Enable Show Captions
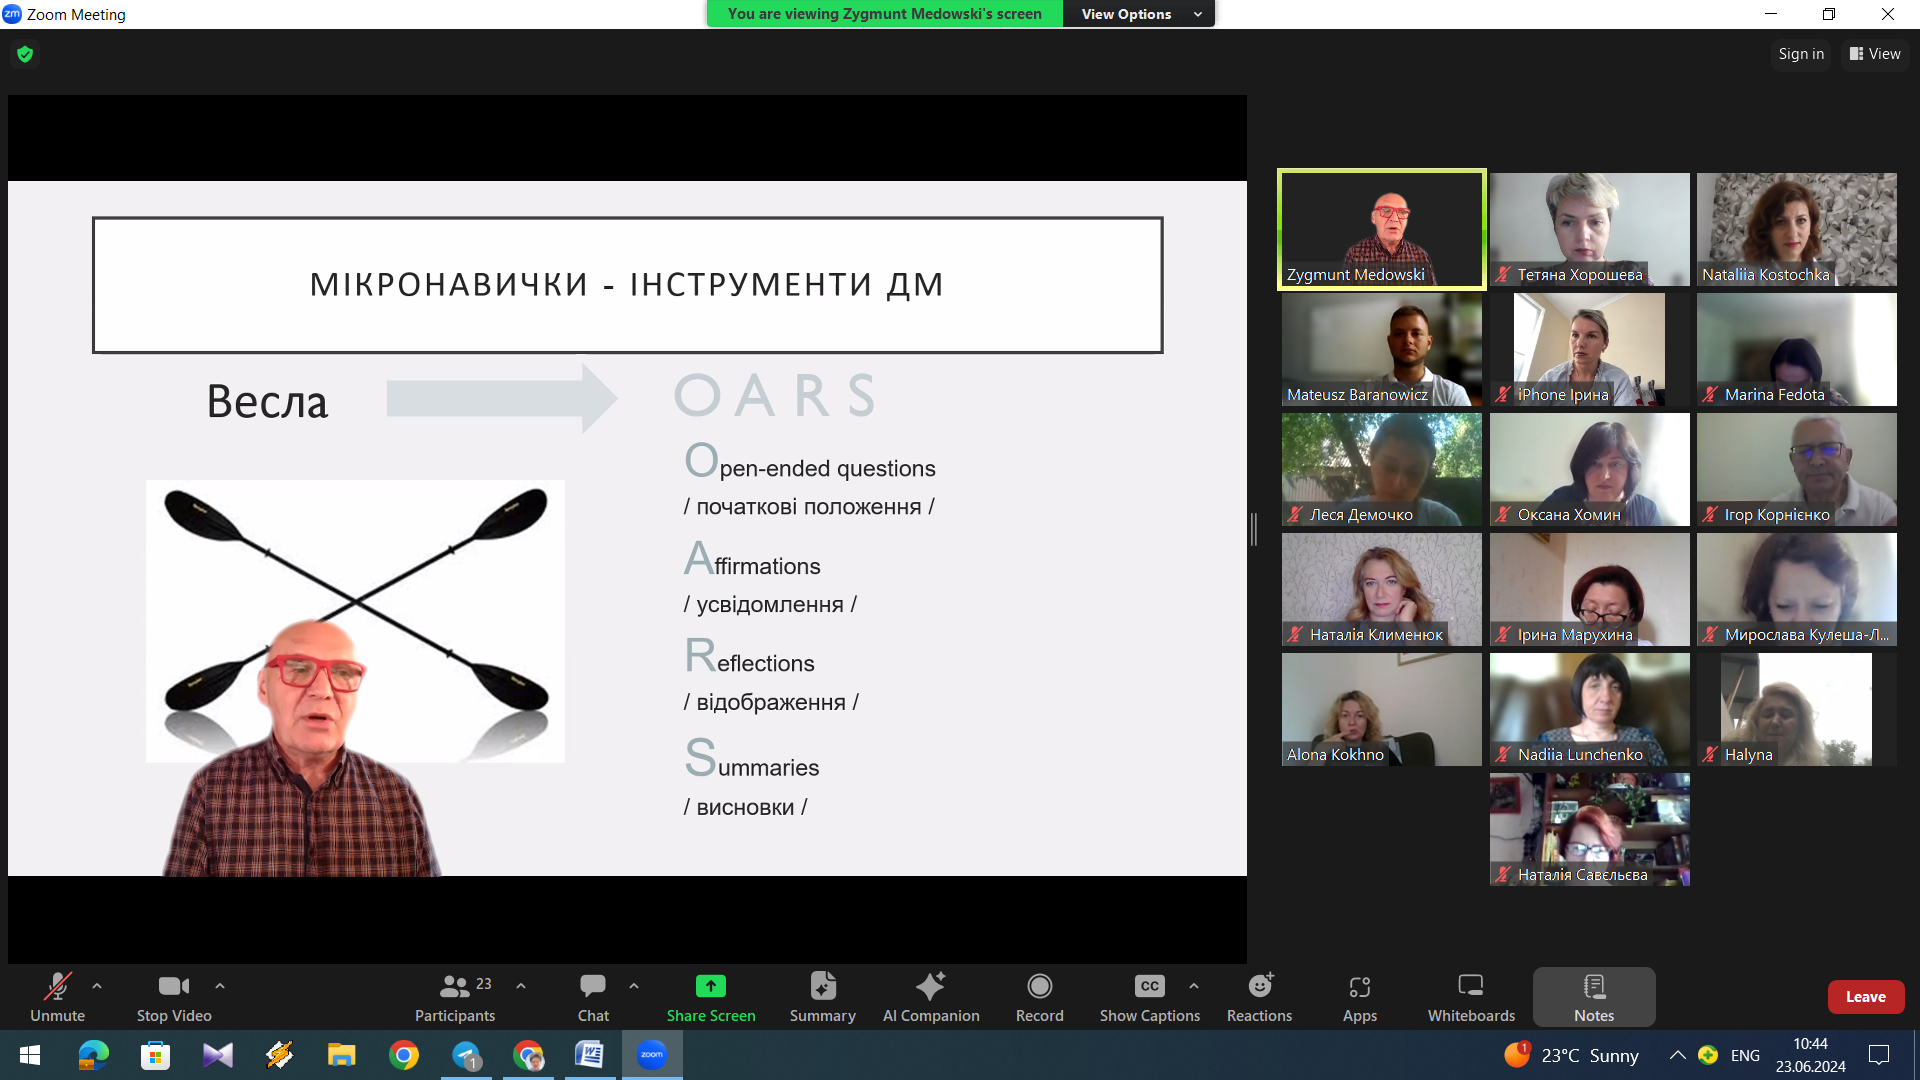The height and width of the screenshot is (1080, 1920). click(x=1149, y=997)
